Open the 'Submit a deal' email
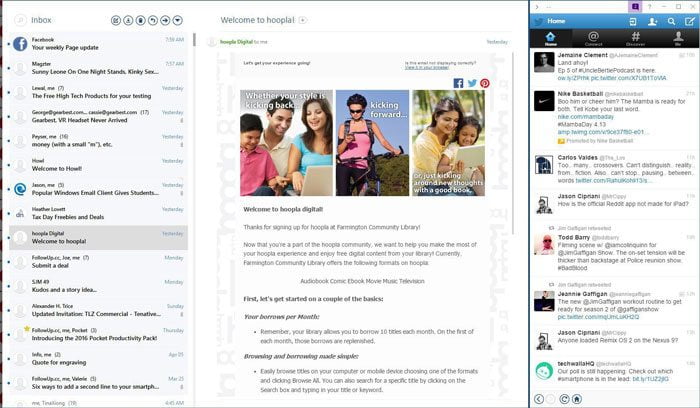This screenshot has width=700, height=408. point(98,262)
